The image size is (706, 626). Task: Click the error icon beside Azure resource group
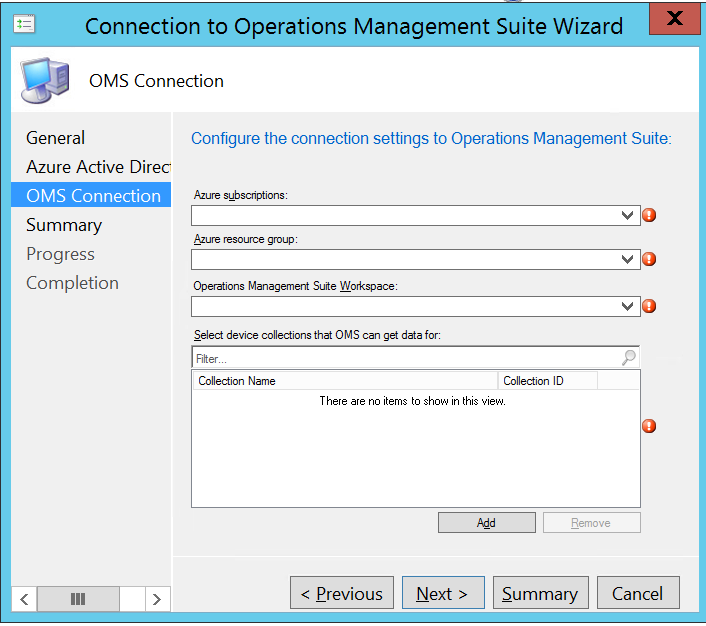click(x=649, y=260)
